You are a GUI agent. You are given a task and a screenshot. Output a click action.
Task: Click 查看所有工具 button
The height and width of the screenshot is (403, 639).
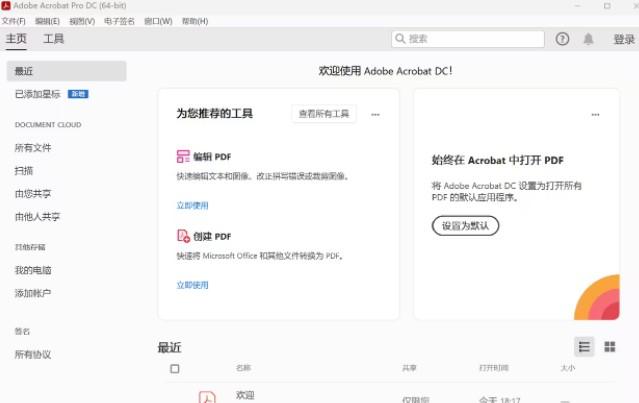pyautogui.click(x=324, y=114)
